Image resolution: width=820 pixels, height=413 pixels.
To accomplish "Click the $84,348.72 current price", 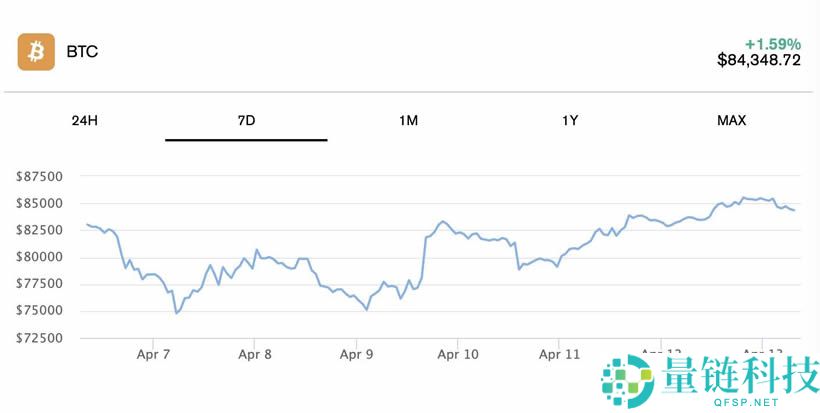I will tap(759, 60).
